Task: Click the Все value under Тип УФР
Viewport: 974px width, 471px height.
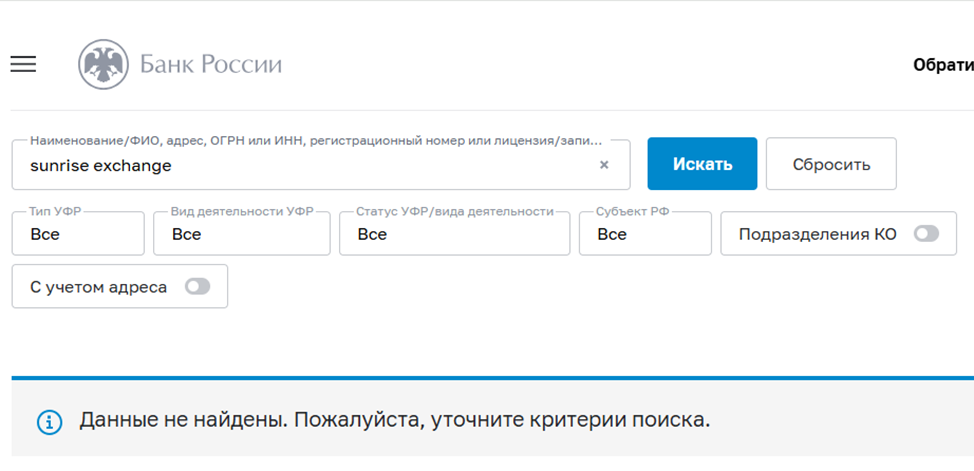Action: [46, 235]
